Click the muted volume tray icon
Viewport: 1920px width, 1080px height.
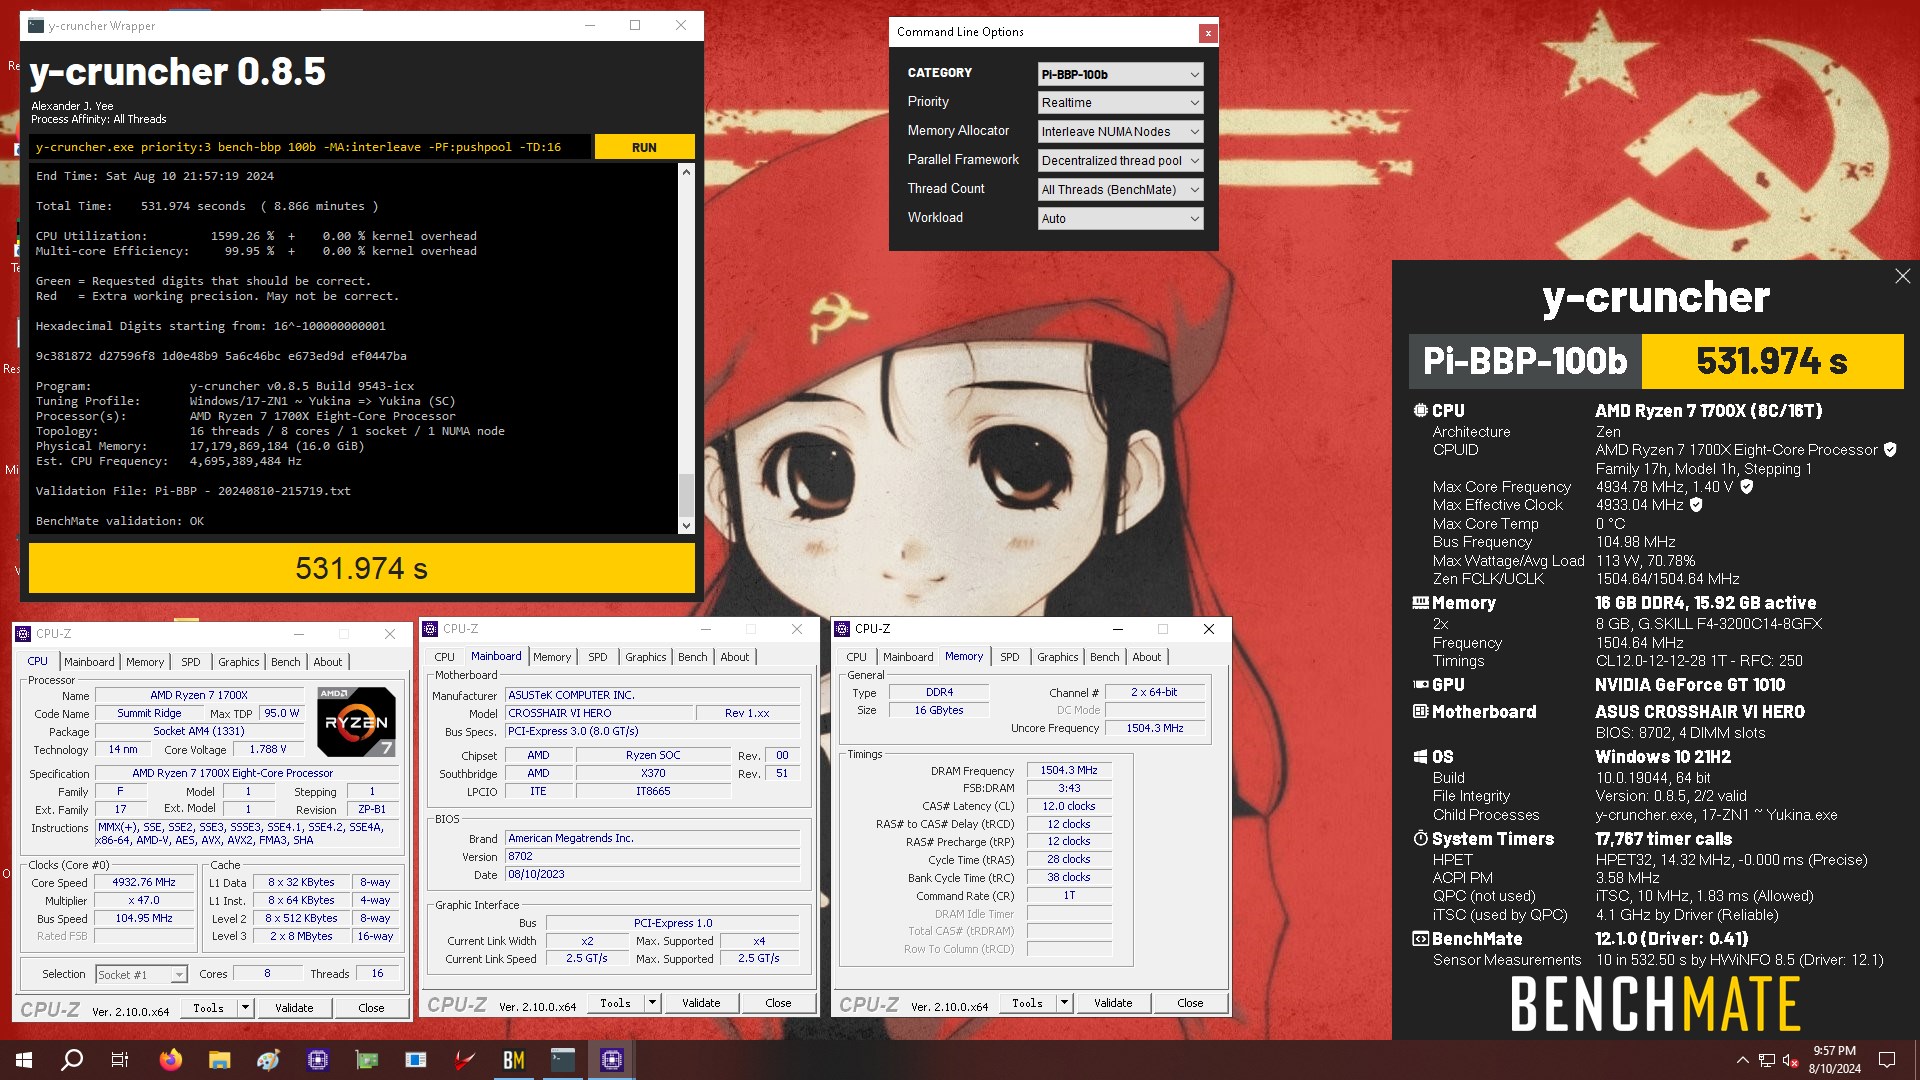(1790, 1060)
